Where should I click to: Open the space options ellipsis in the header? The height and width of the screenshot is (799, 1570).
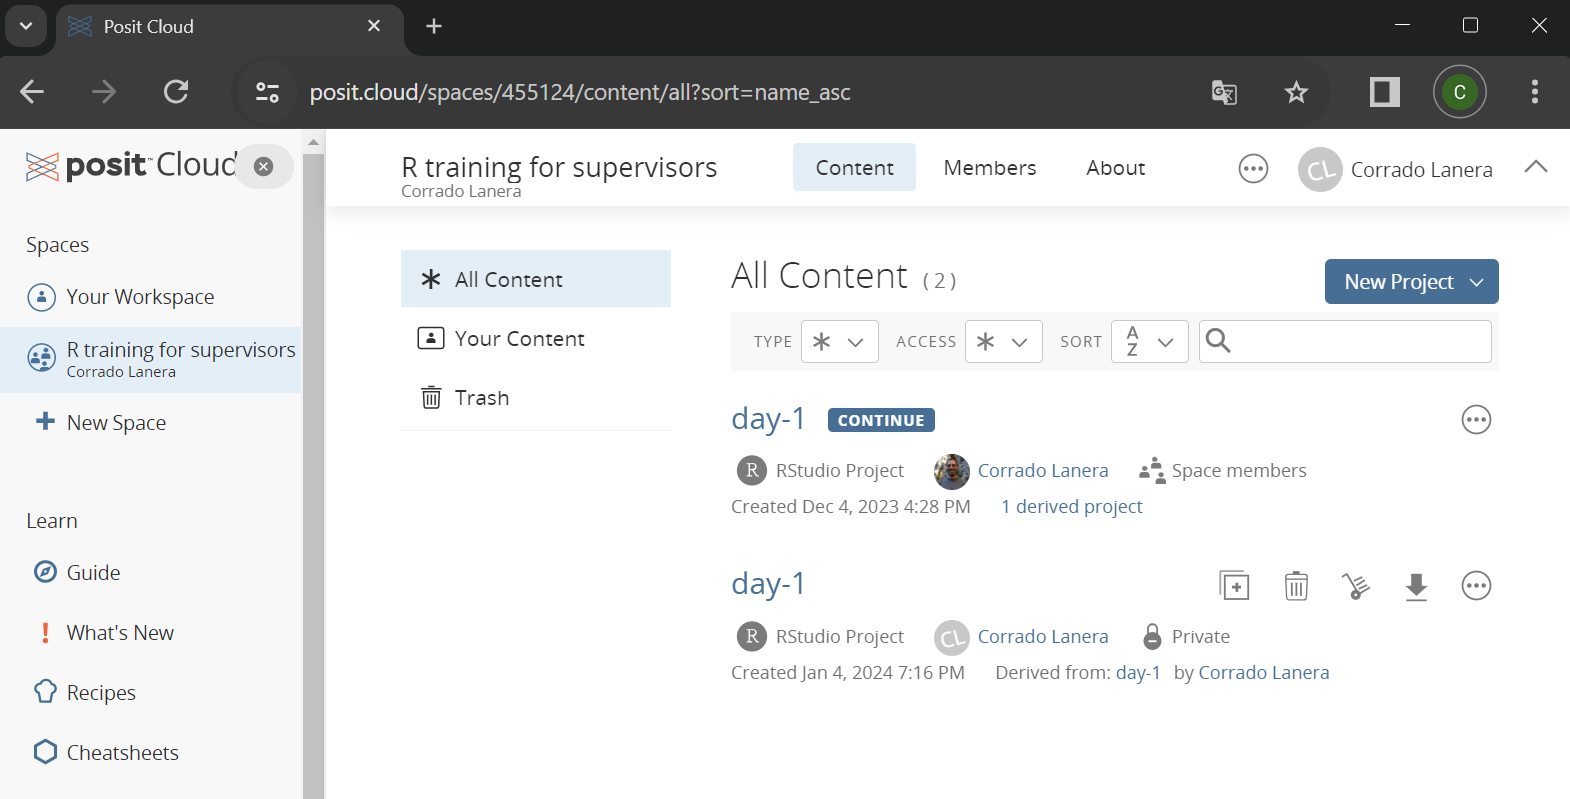[x=1253, y=169]
